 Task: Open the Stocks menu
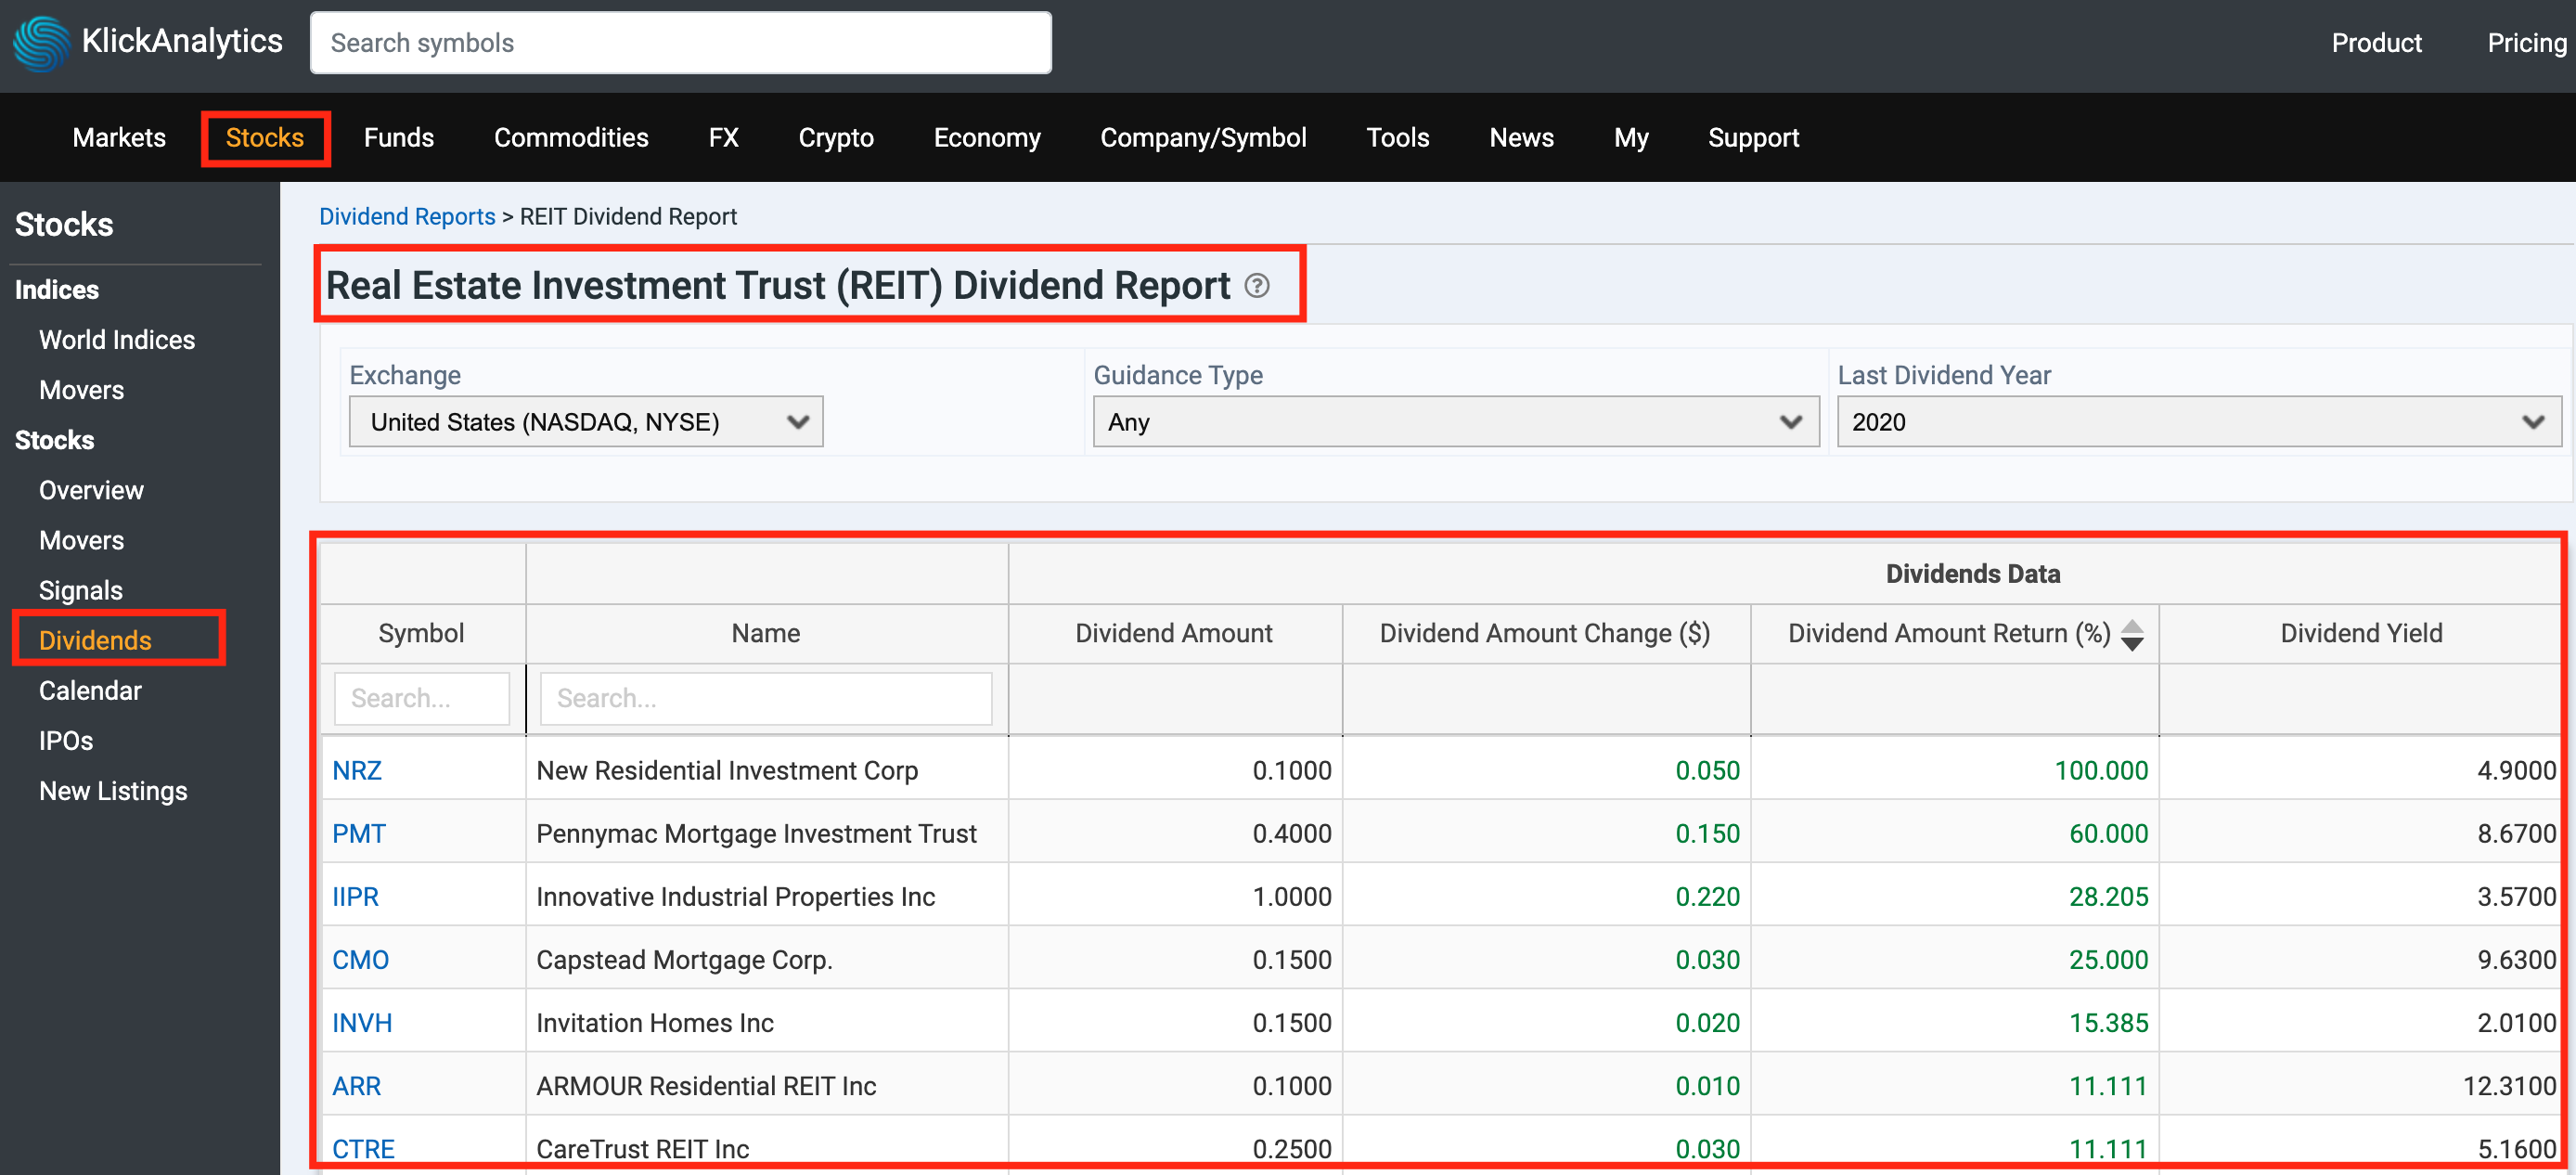pyautogui.click(x=265, y=138)
